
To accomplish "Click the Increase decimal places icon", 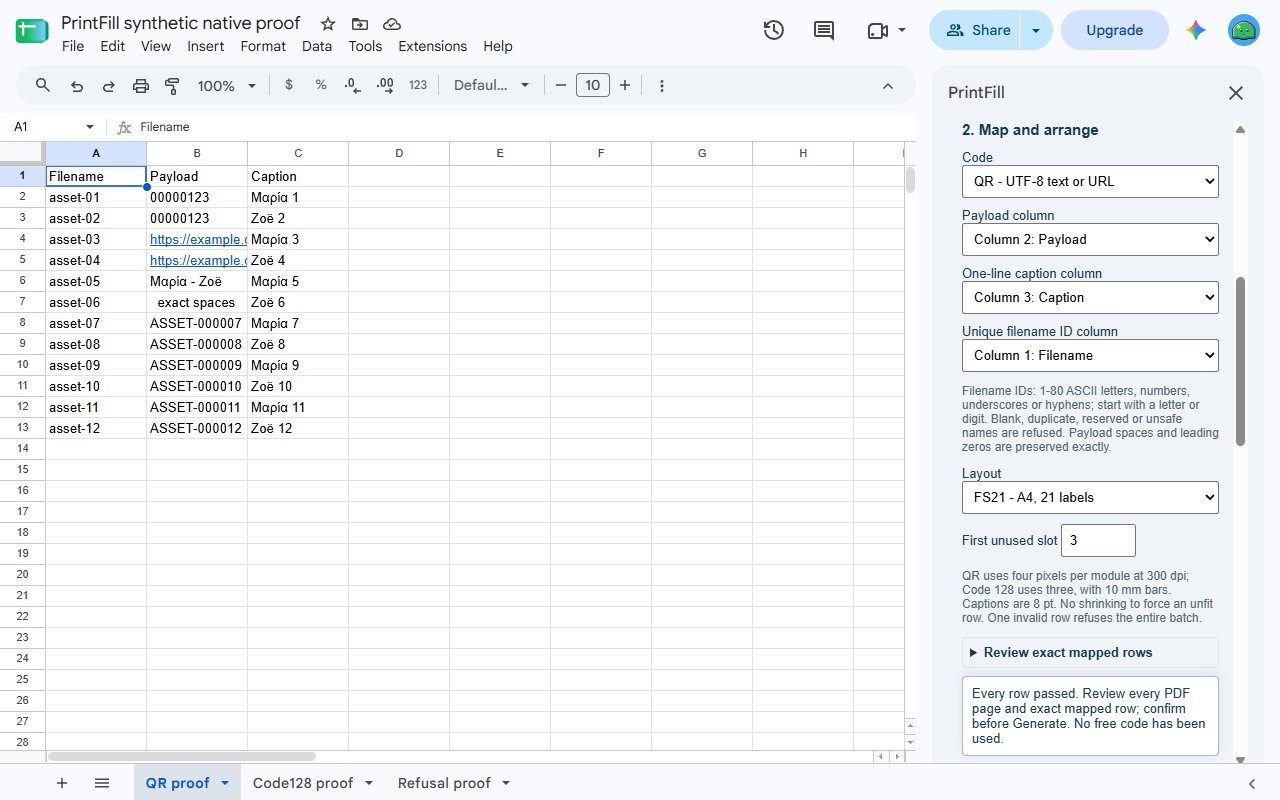I will click(385, 86).
